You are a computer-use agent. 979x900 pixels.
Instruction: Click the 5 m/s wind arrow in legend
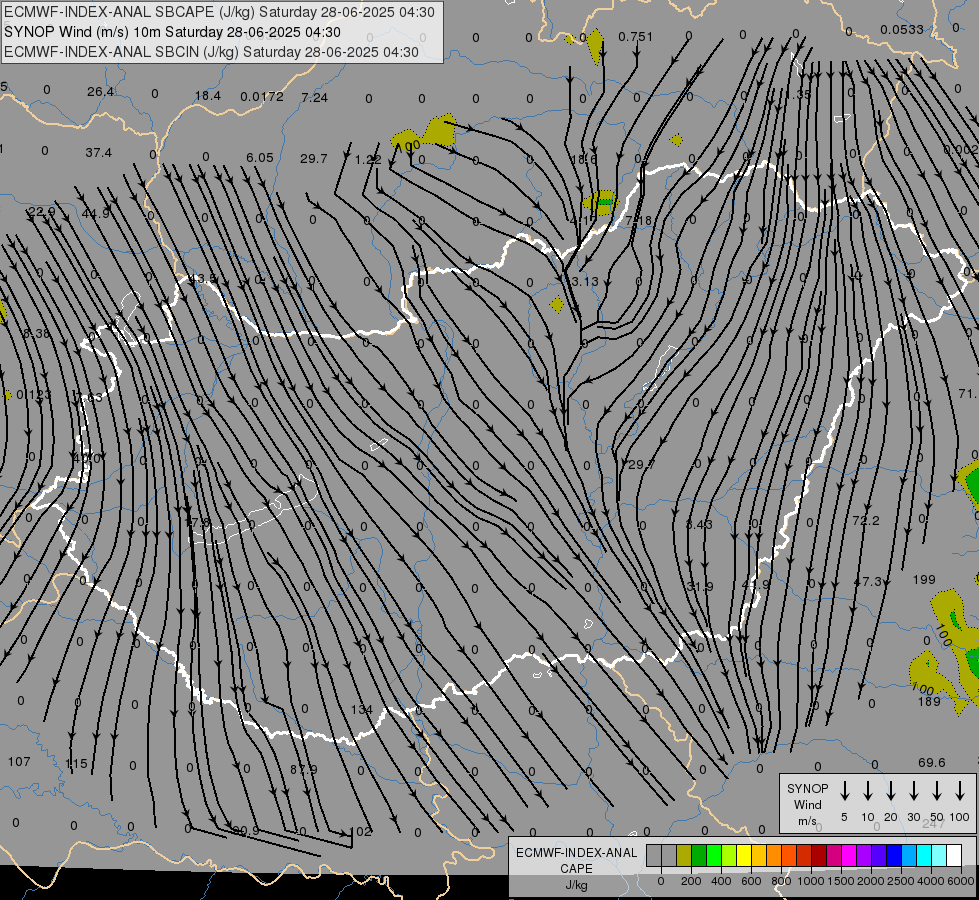[844, 791]
